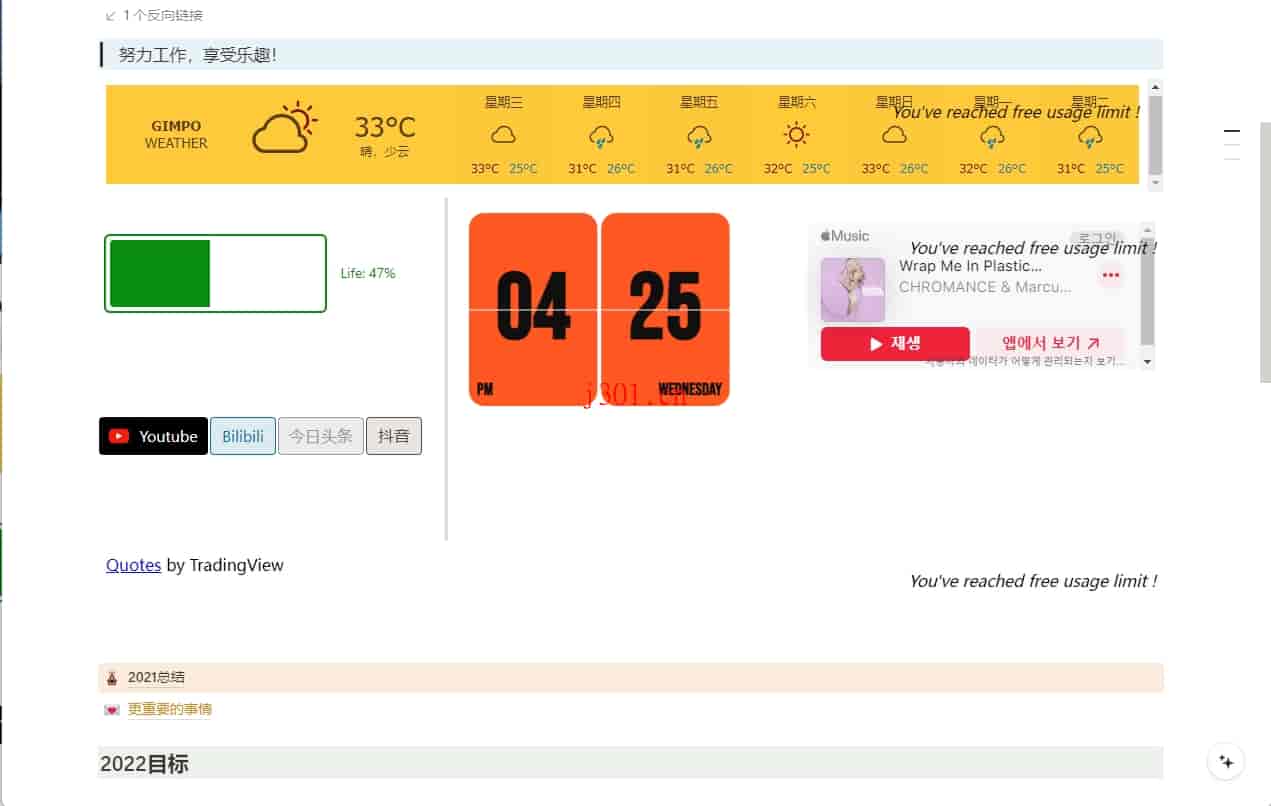1271x806 pixels.
Task: Click the 로그인 login button
Action: [x=1096, y=238]
